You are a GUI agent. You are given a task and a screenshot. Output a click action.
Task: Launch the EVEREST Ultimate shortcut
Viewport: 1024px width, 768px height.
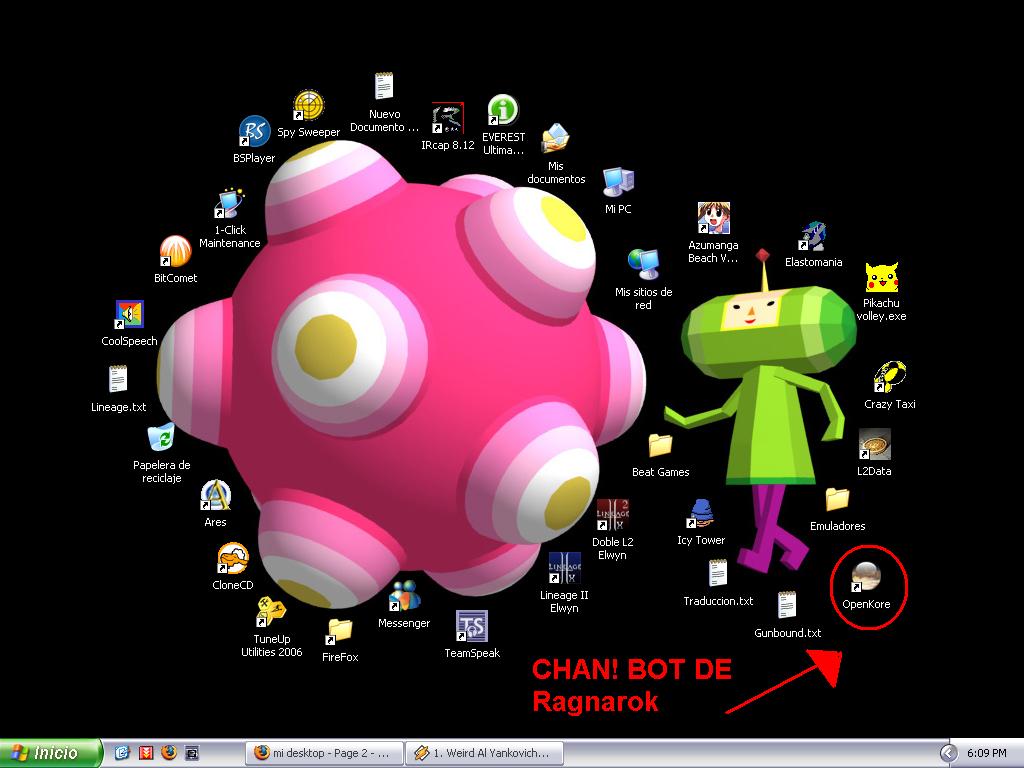pyautogui.click(x=504, y=110)
